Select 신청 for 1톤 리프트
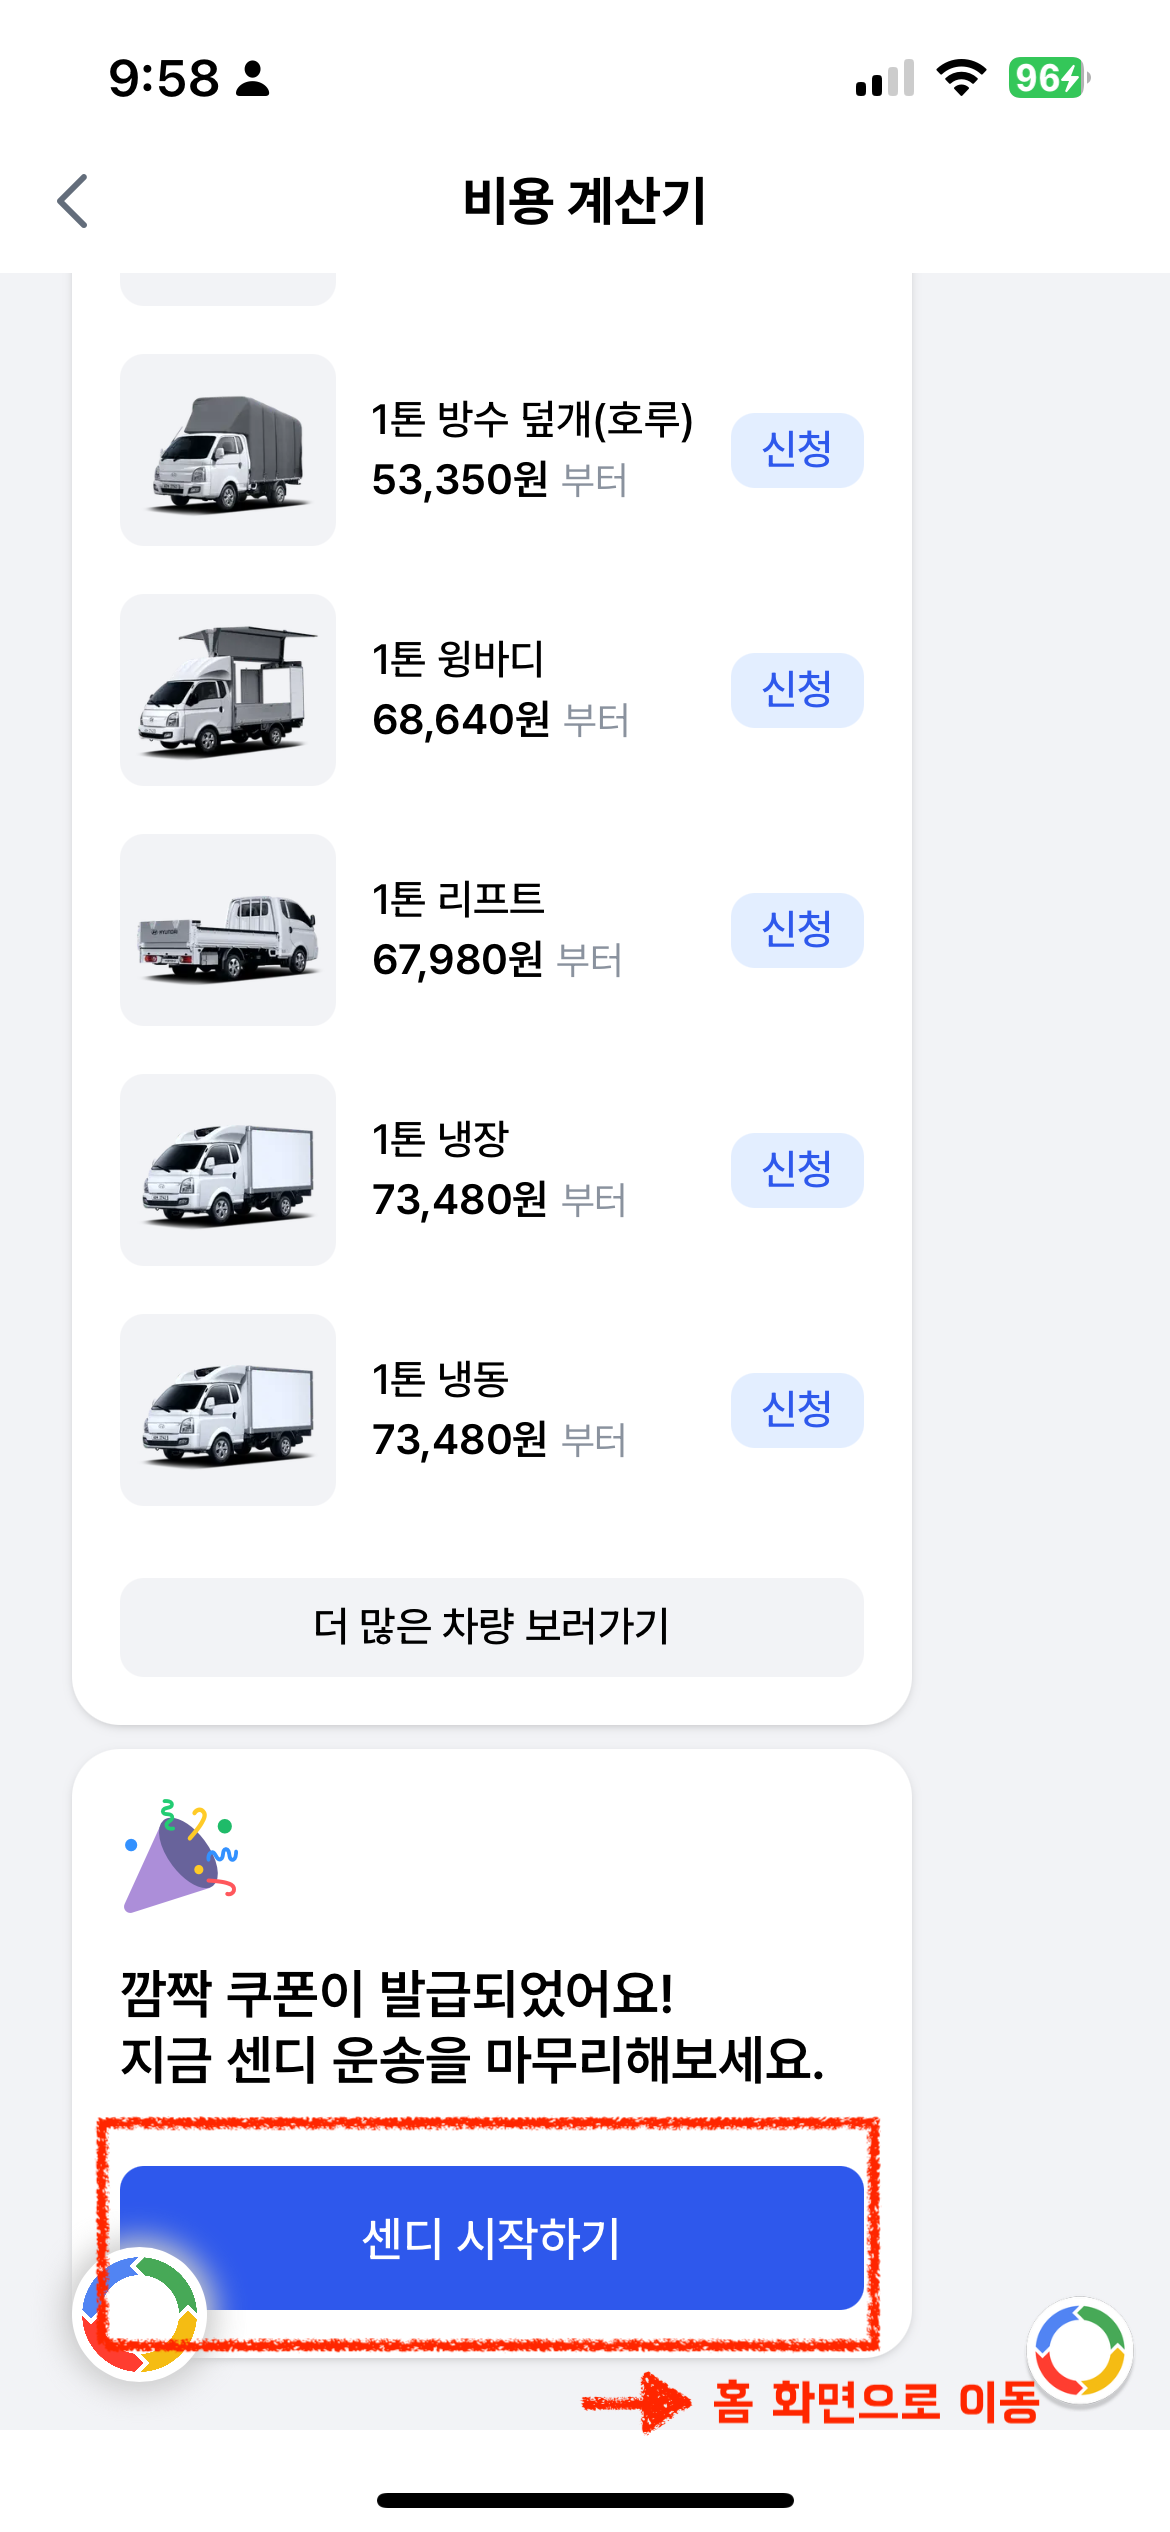Screen dimensions: 1170x2532 (797, 930)
